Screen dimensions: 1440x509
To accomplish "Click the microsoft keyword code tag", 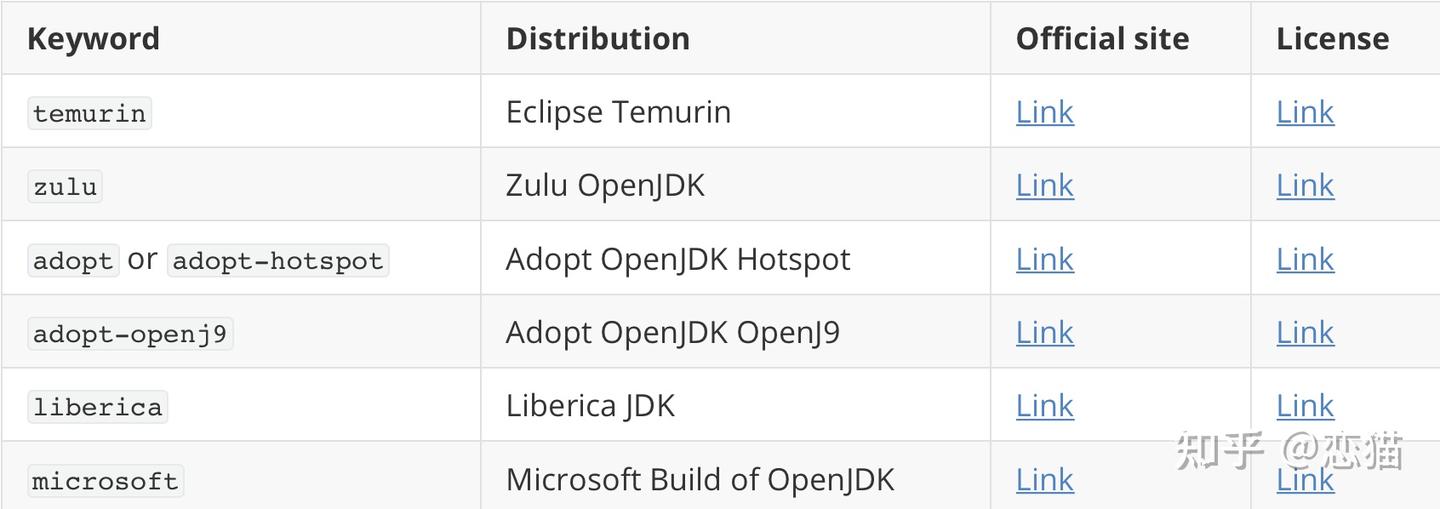I will (105, 481).
